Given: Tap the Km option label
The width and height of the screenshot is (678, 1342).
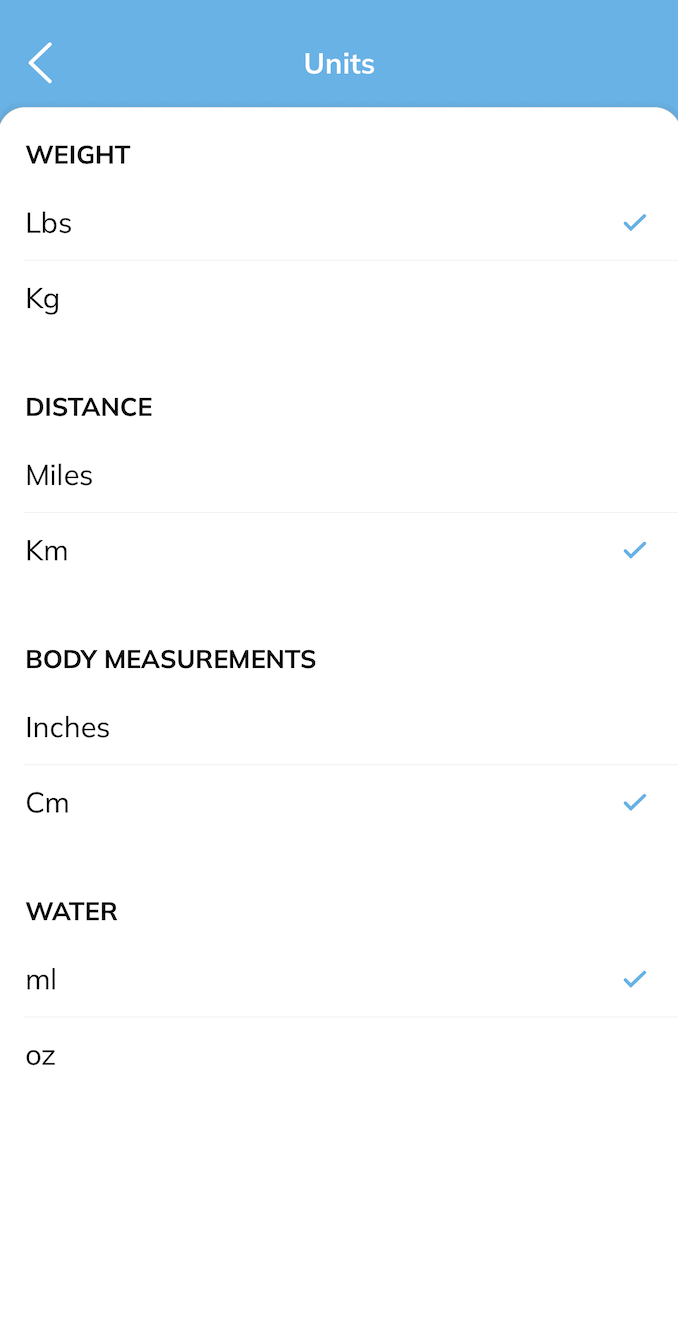Looking at the screenshot, I should tap(47, 551).
